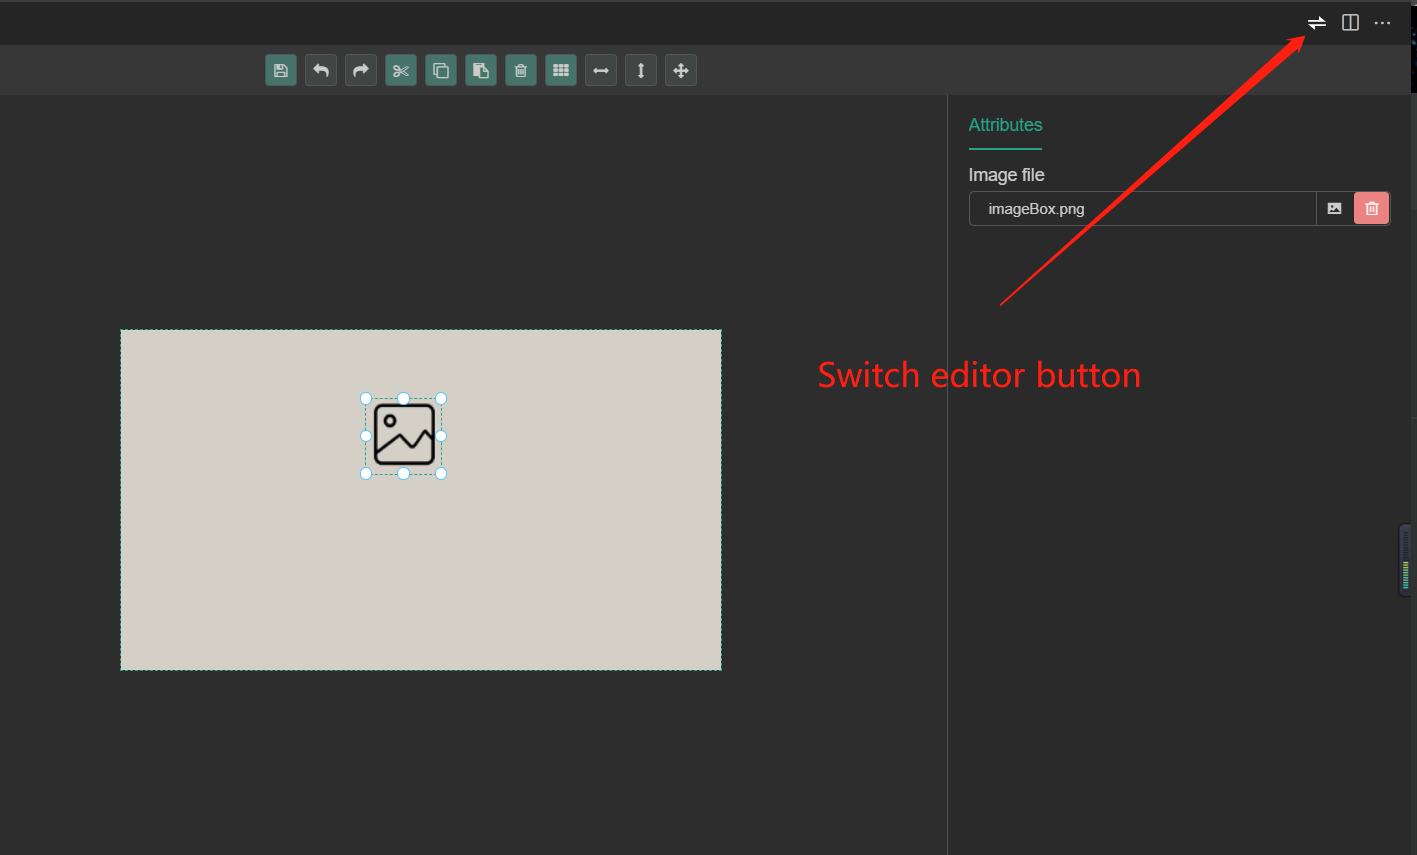1417x855 pixels.
Task: Copy the selected element
Action: (441, 70)
